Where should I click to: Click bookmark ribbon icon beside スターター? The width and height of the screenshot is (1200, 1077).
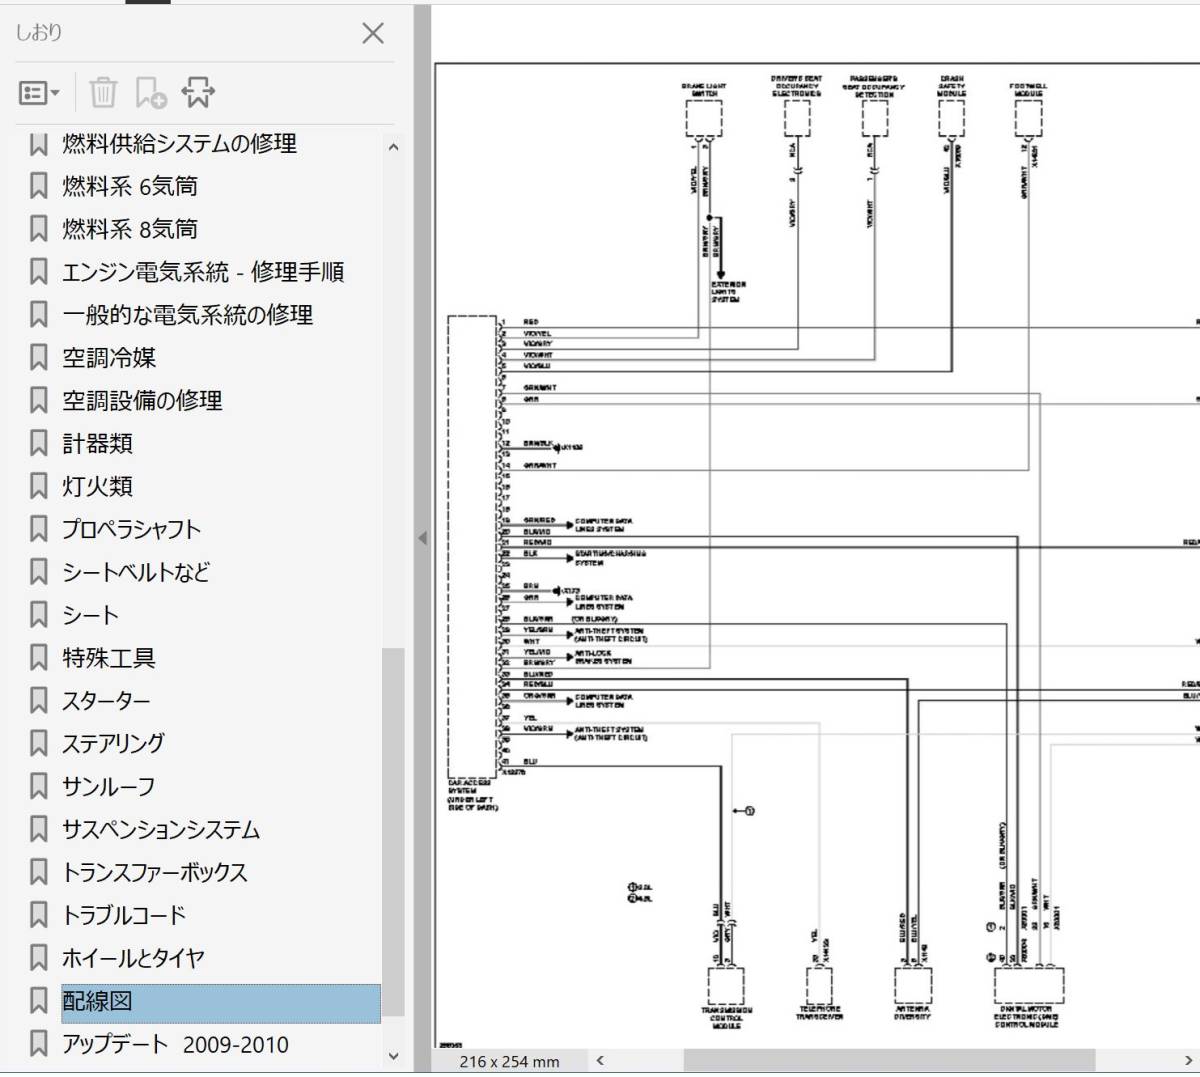(x=39, y=701)
